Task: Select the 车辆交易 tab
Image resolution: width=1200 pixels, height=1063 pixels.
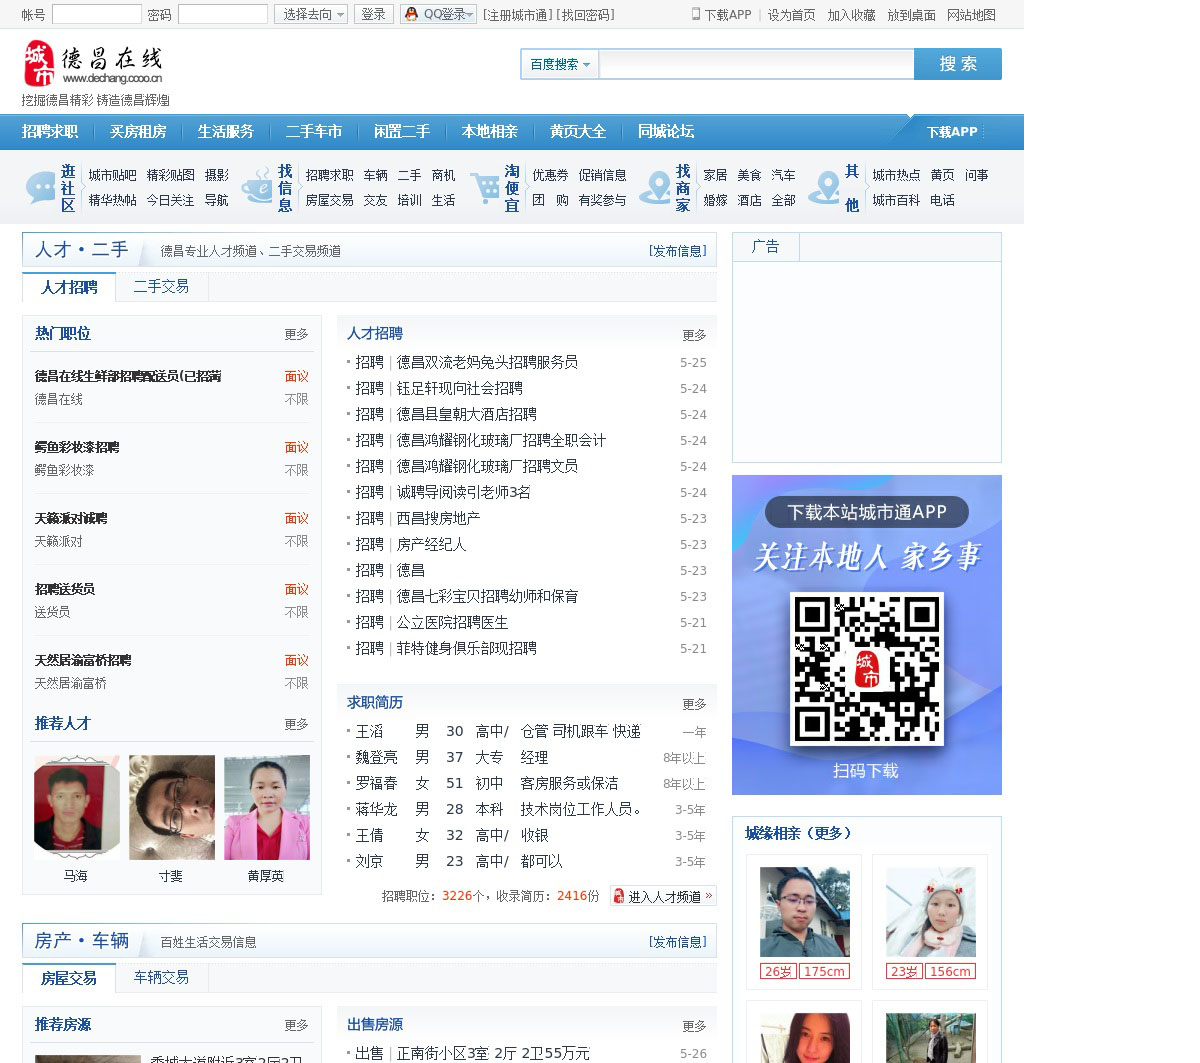Action: pos(161,977)
